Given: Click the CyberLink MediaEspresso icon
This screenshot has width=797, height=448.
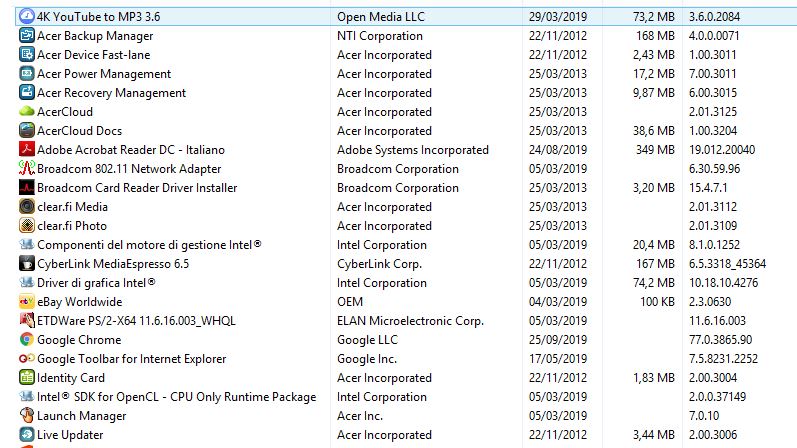Looking at the screenshot, I should (26, 263).
